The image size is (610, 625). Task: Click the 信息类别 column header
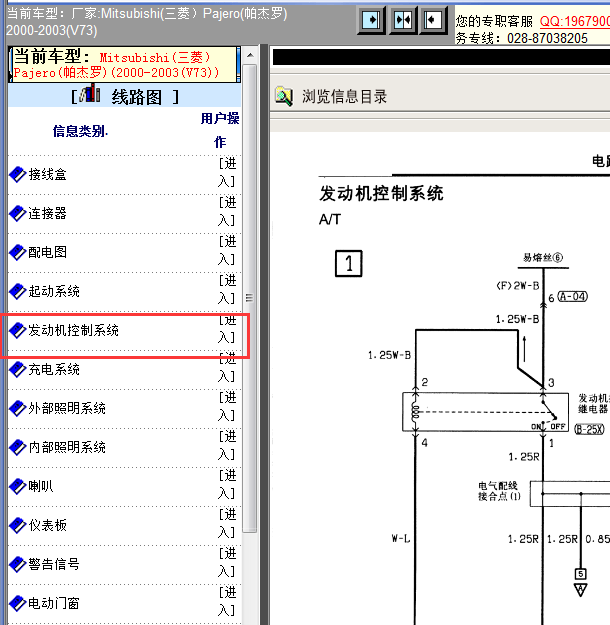click(x=80, y=131)
